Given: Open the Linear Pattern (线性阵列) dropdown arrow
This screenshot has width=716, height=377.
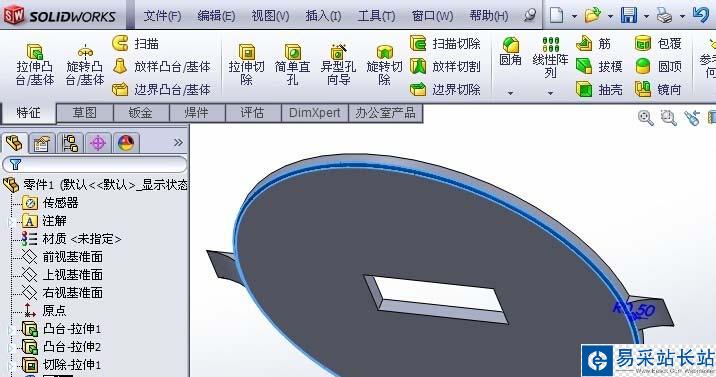Looking at the screenshot, I should [550, 93].
